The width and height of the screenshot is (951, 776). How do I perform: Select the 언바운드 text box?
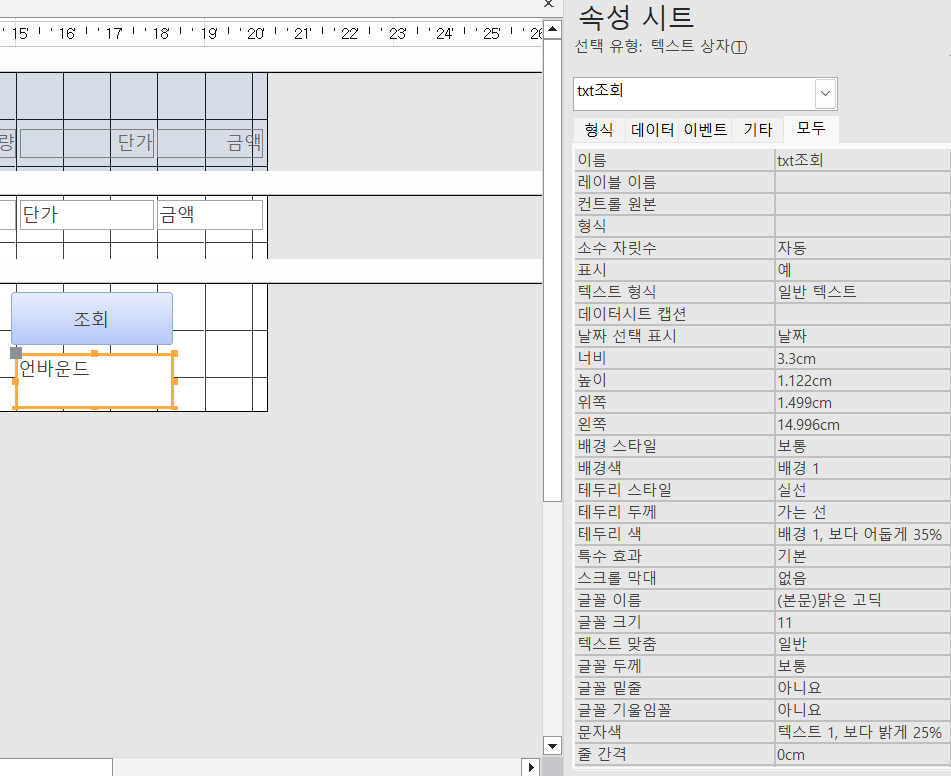(x=94, y=381)
